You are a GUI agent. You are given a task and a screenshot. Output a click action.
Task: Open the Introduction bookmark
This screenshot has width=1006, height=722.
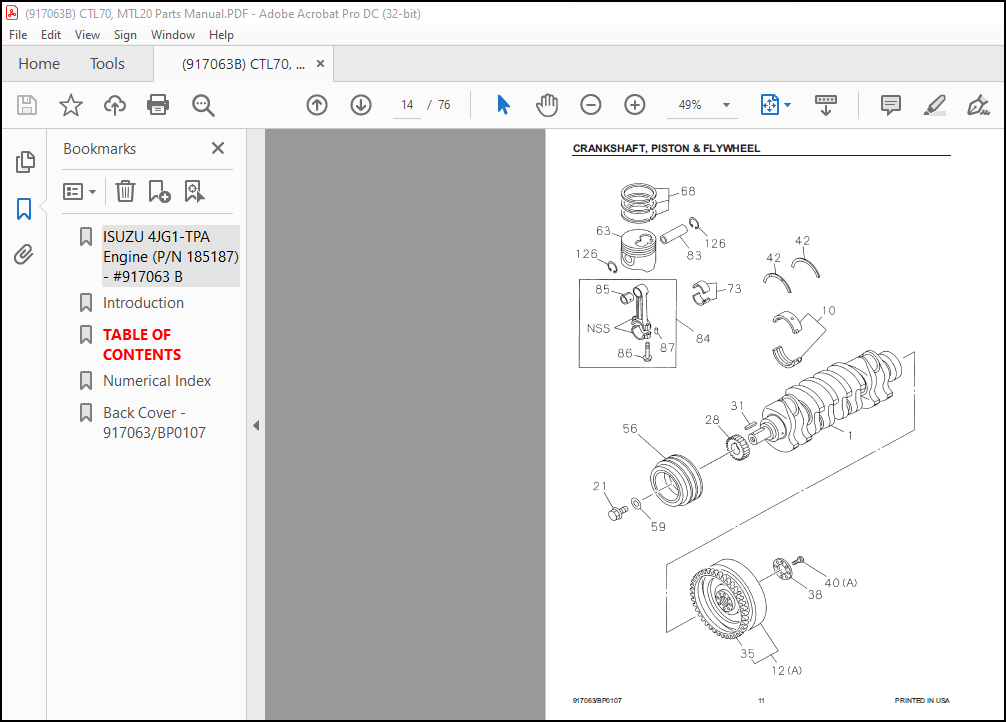tap(143, 303)
